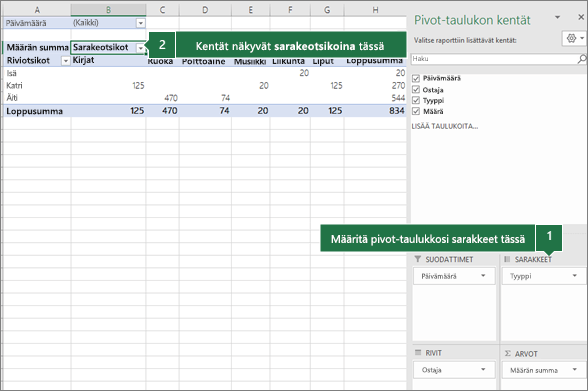Click LISÄÄ TAULUKOITA link
This screenshot has width=588, height=391.
pos(445,126)
